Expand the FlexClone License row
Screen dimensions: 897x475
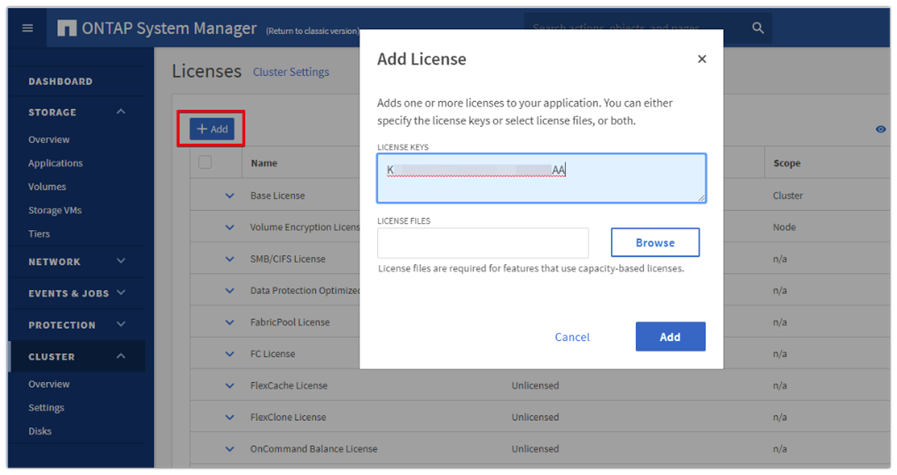(229, 417)
